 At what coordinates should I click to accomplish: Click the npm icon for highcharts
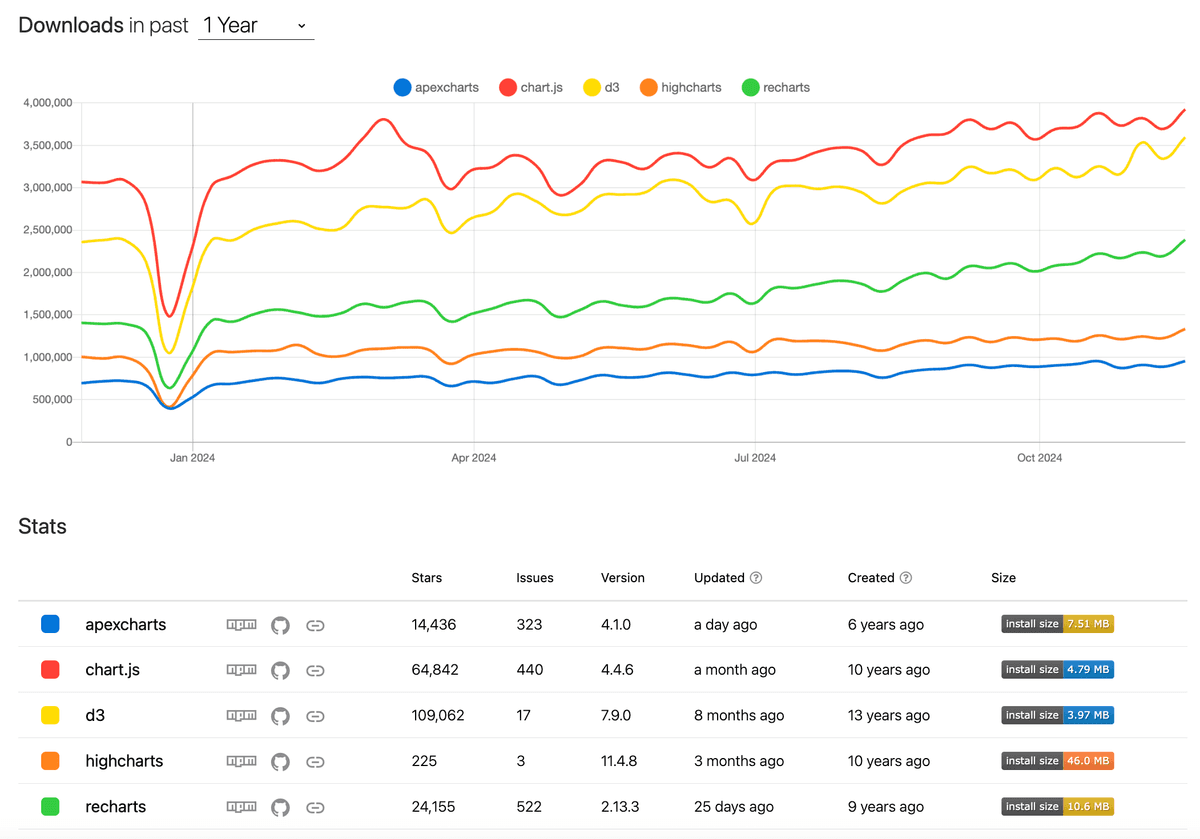click(240, 761)
